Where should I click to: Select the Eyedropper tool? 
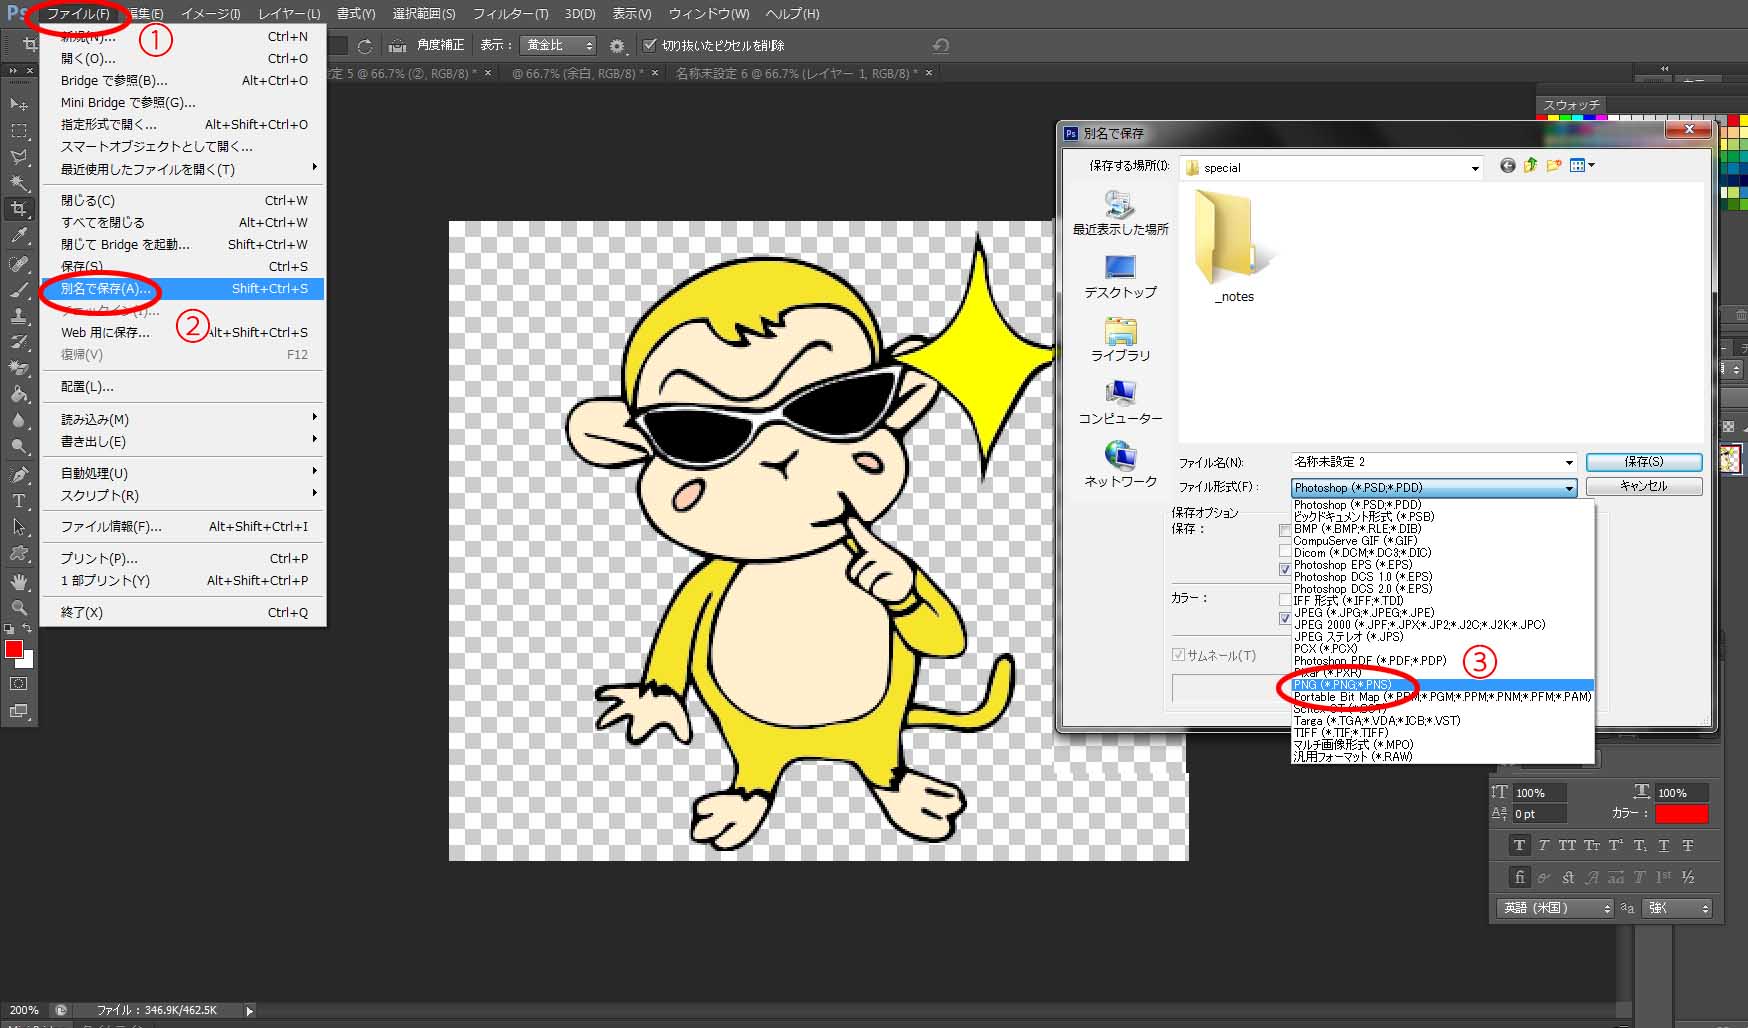tap(19, 236)
